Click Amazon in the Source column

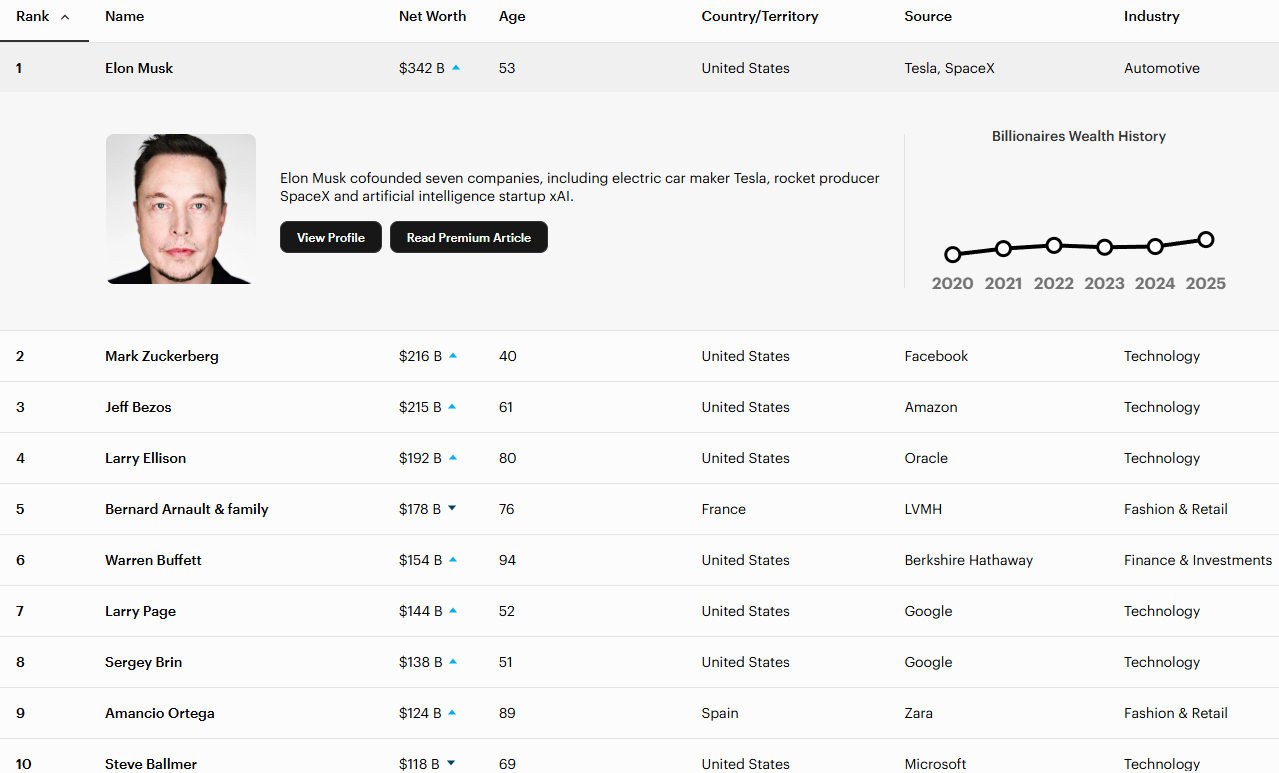pyautogui.click(x=931, y=407)
